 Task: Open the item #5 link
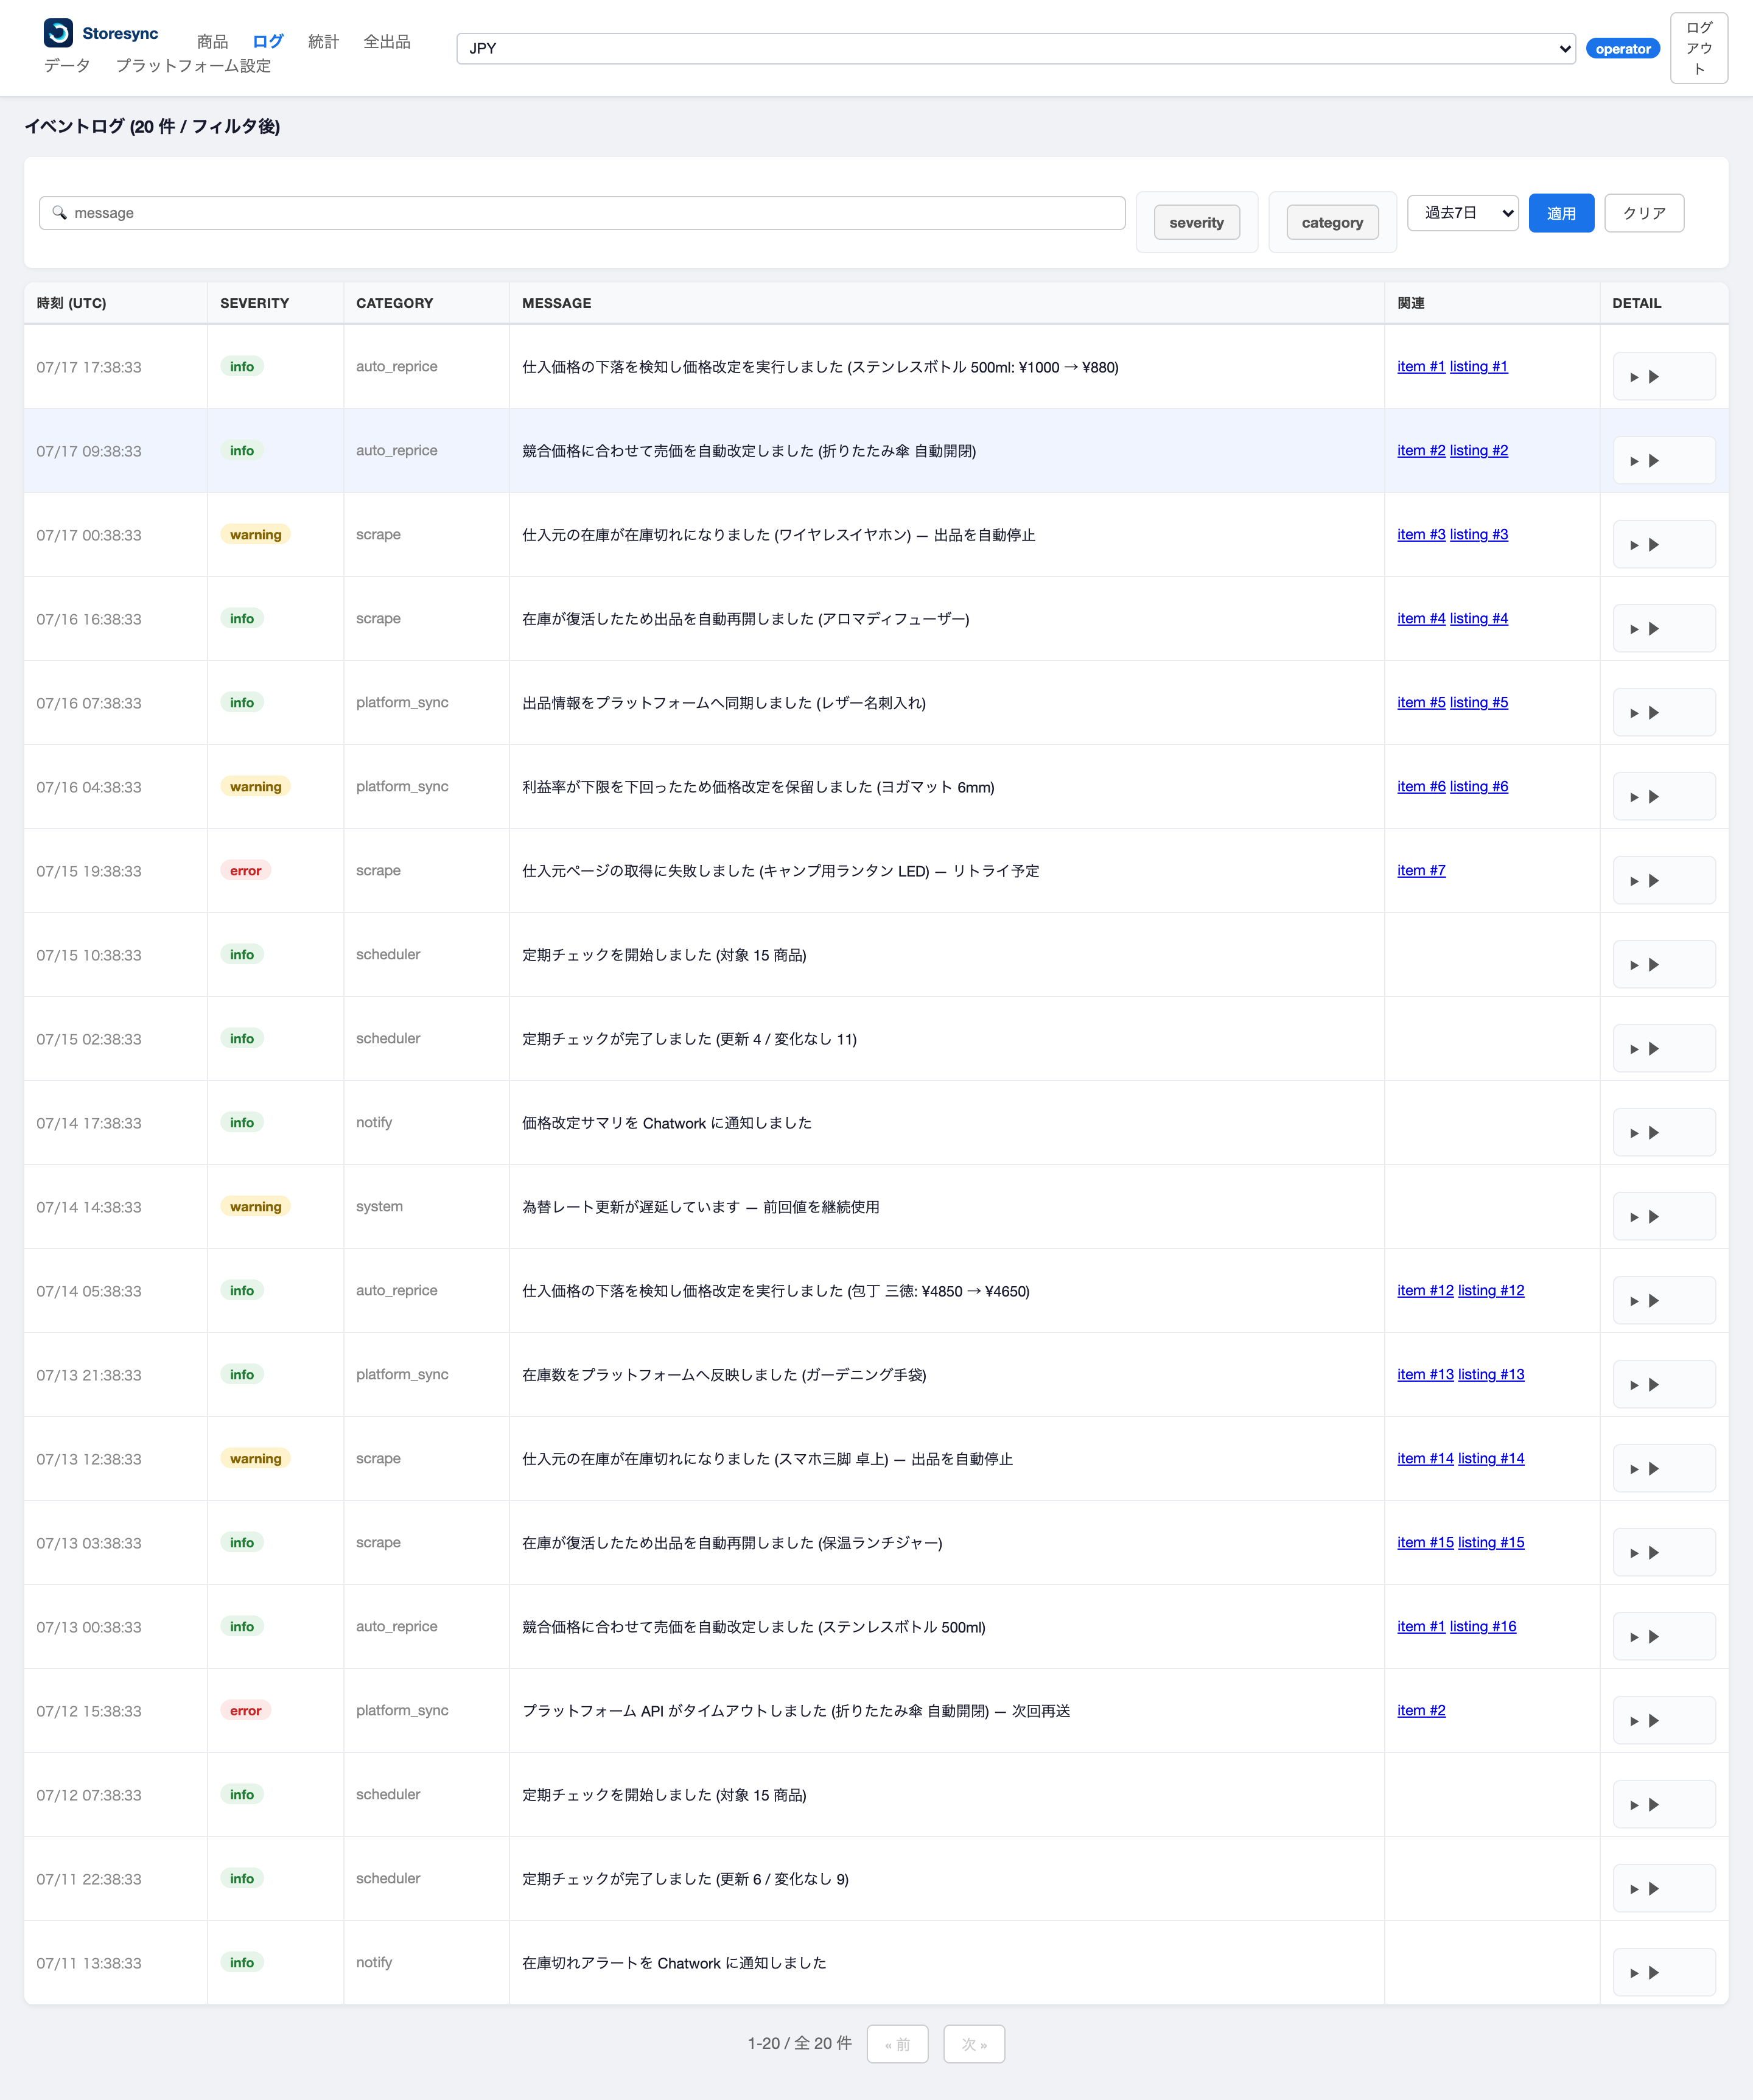tap(1421, 702)
